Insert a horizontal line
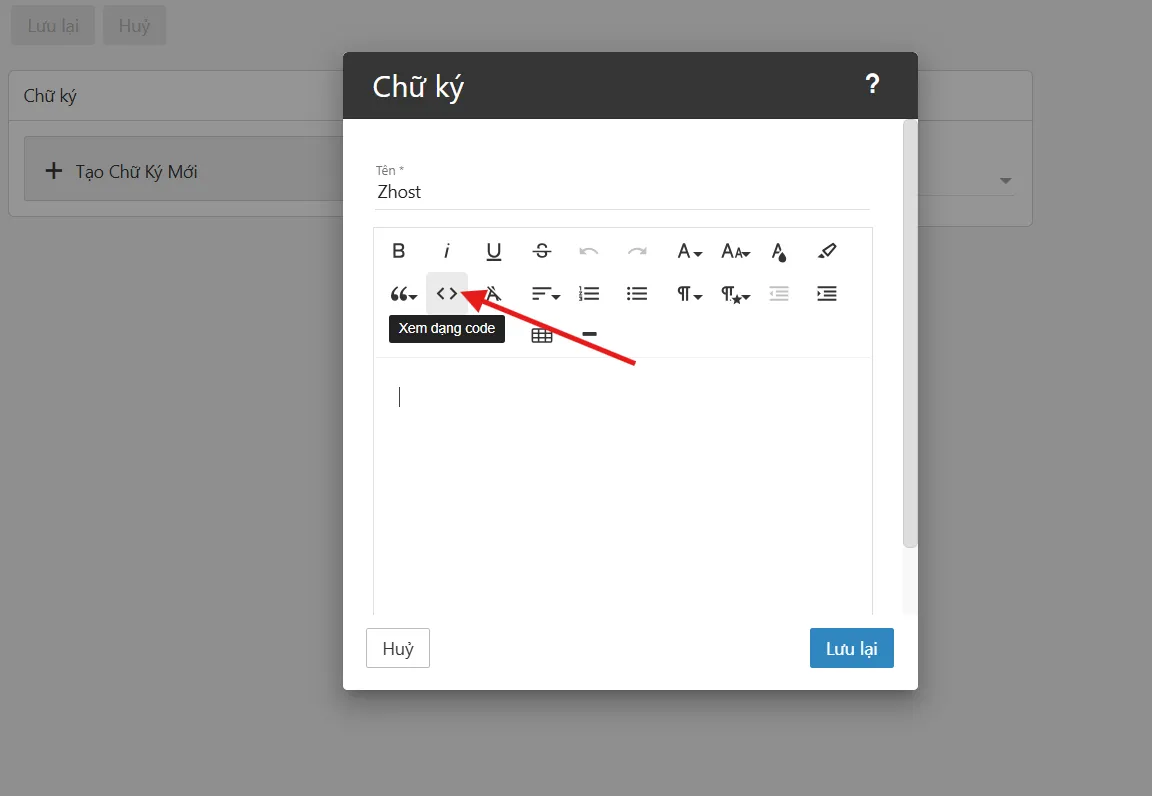 pos(589,334)
